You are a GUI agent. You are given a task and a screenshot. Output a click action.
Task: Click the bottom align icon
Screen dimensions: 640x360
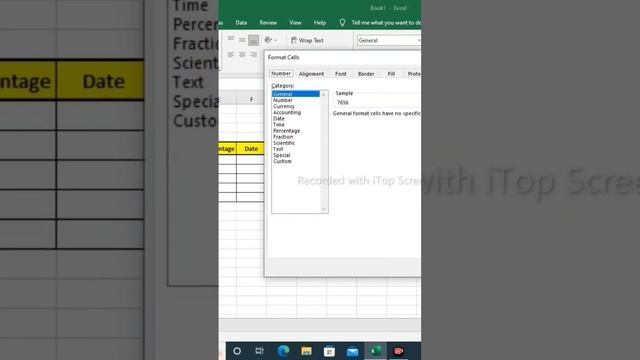pos(253,40)
